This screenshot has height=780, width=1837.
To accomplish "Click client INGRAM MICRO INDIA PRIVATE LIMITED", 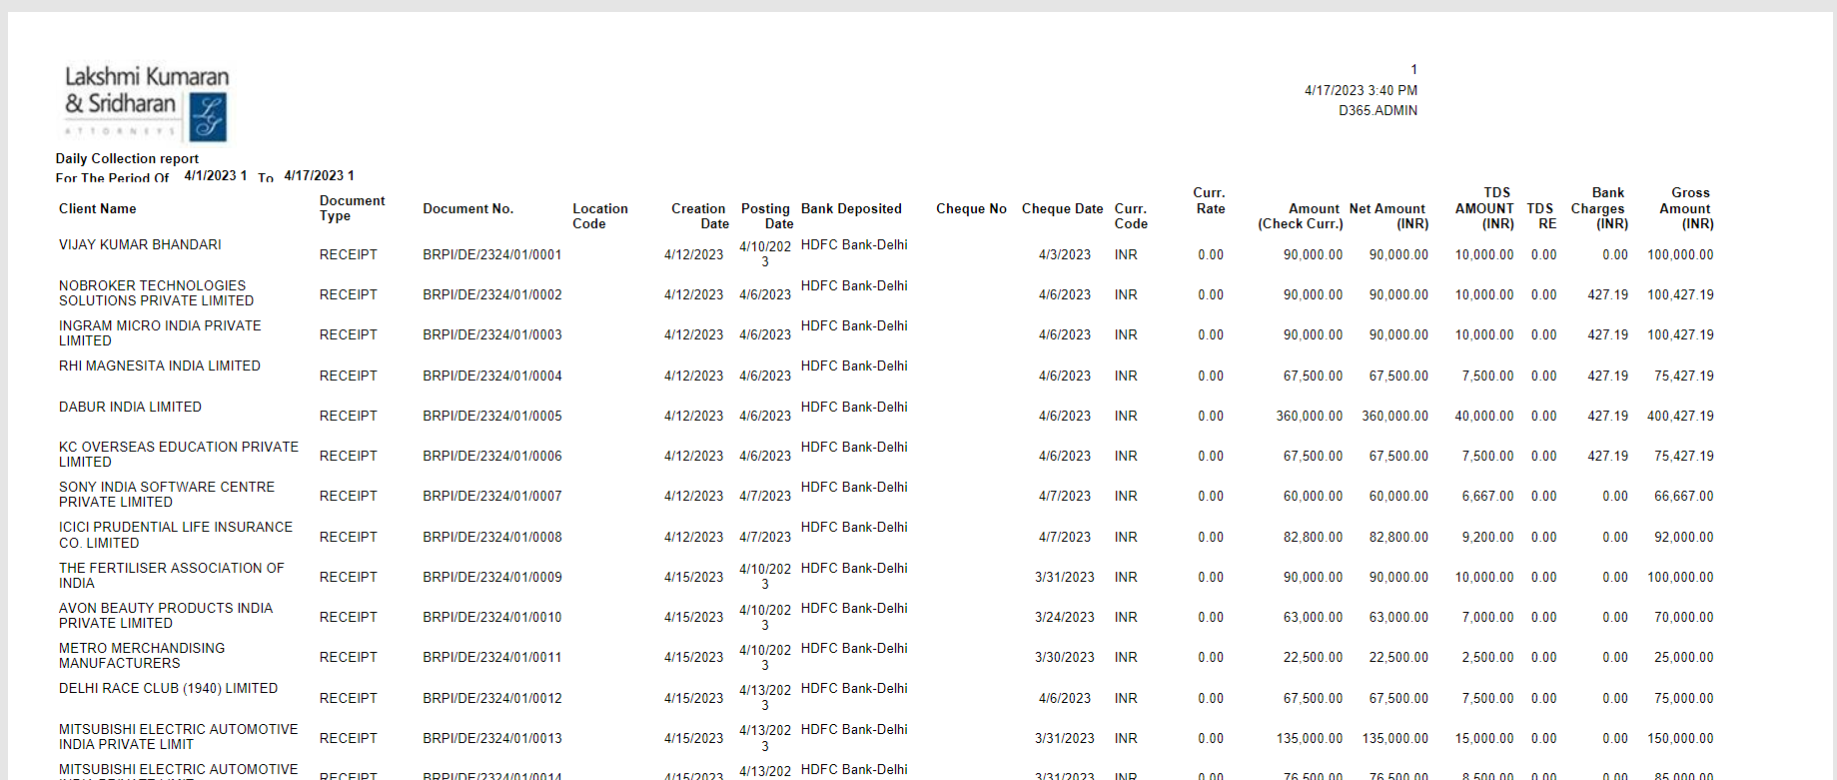I will (160, 333).
